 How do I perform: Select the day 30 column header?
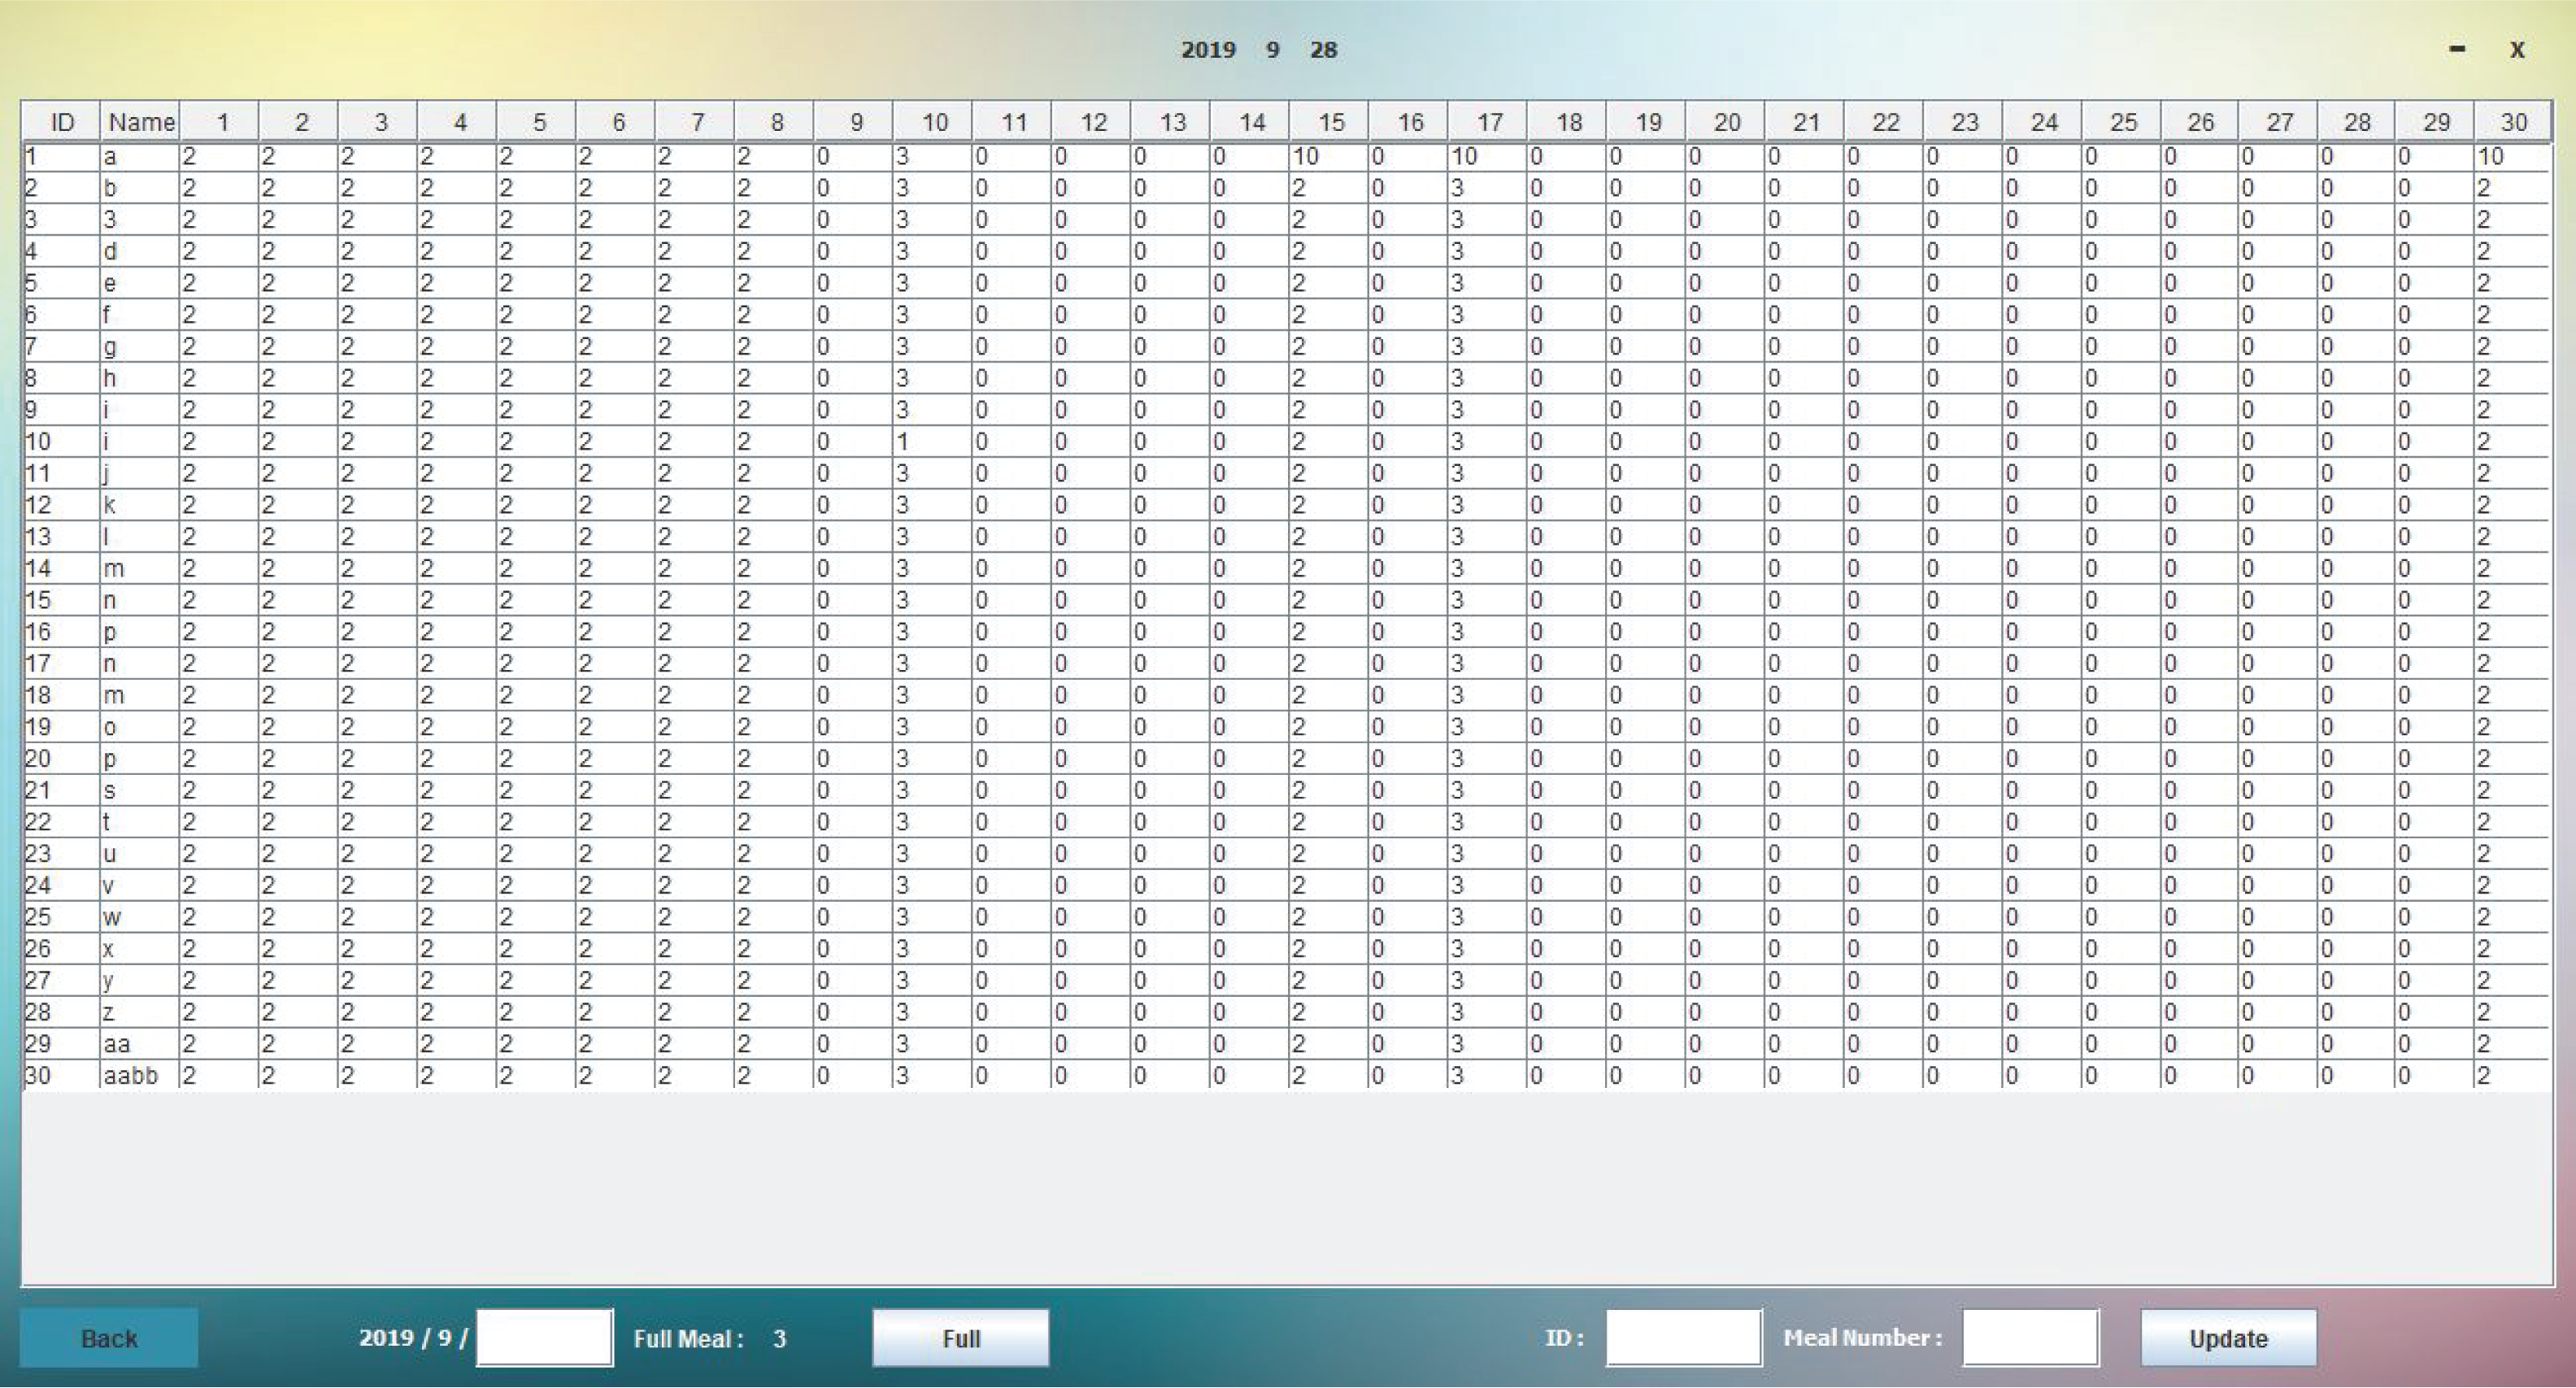[x=2513, y=122]
